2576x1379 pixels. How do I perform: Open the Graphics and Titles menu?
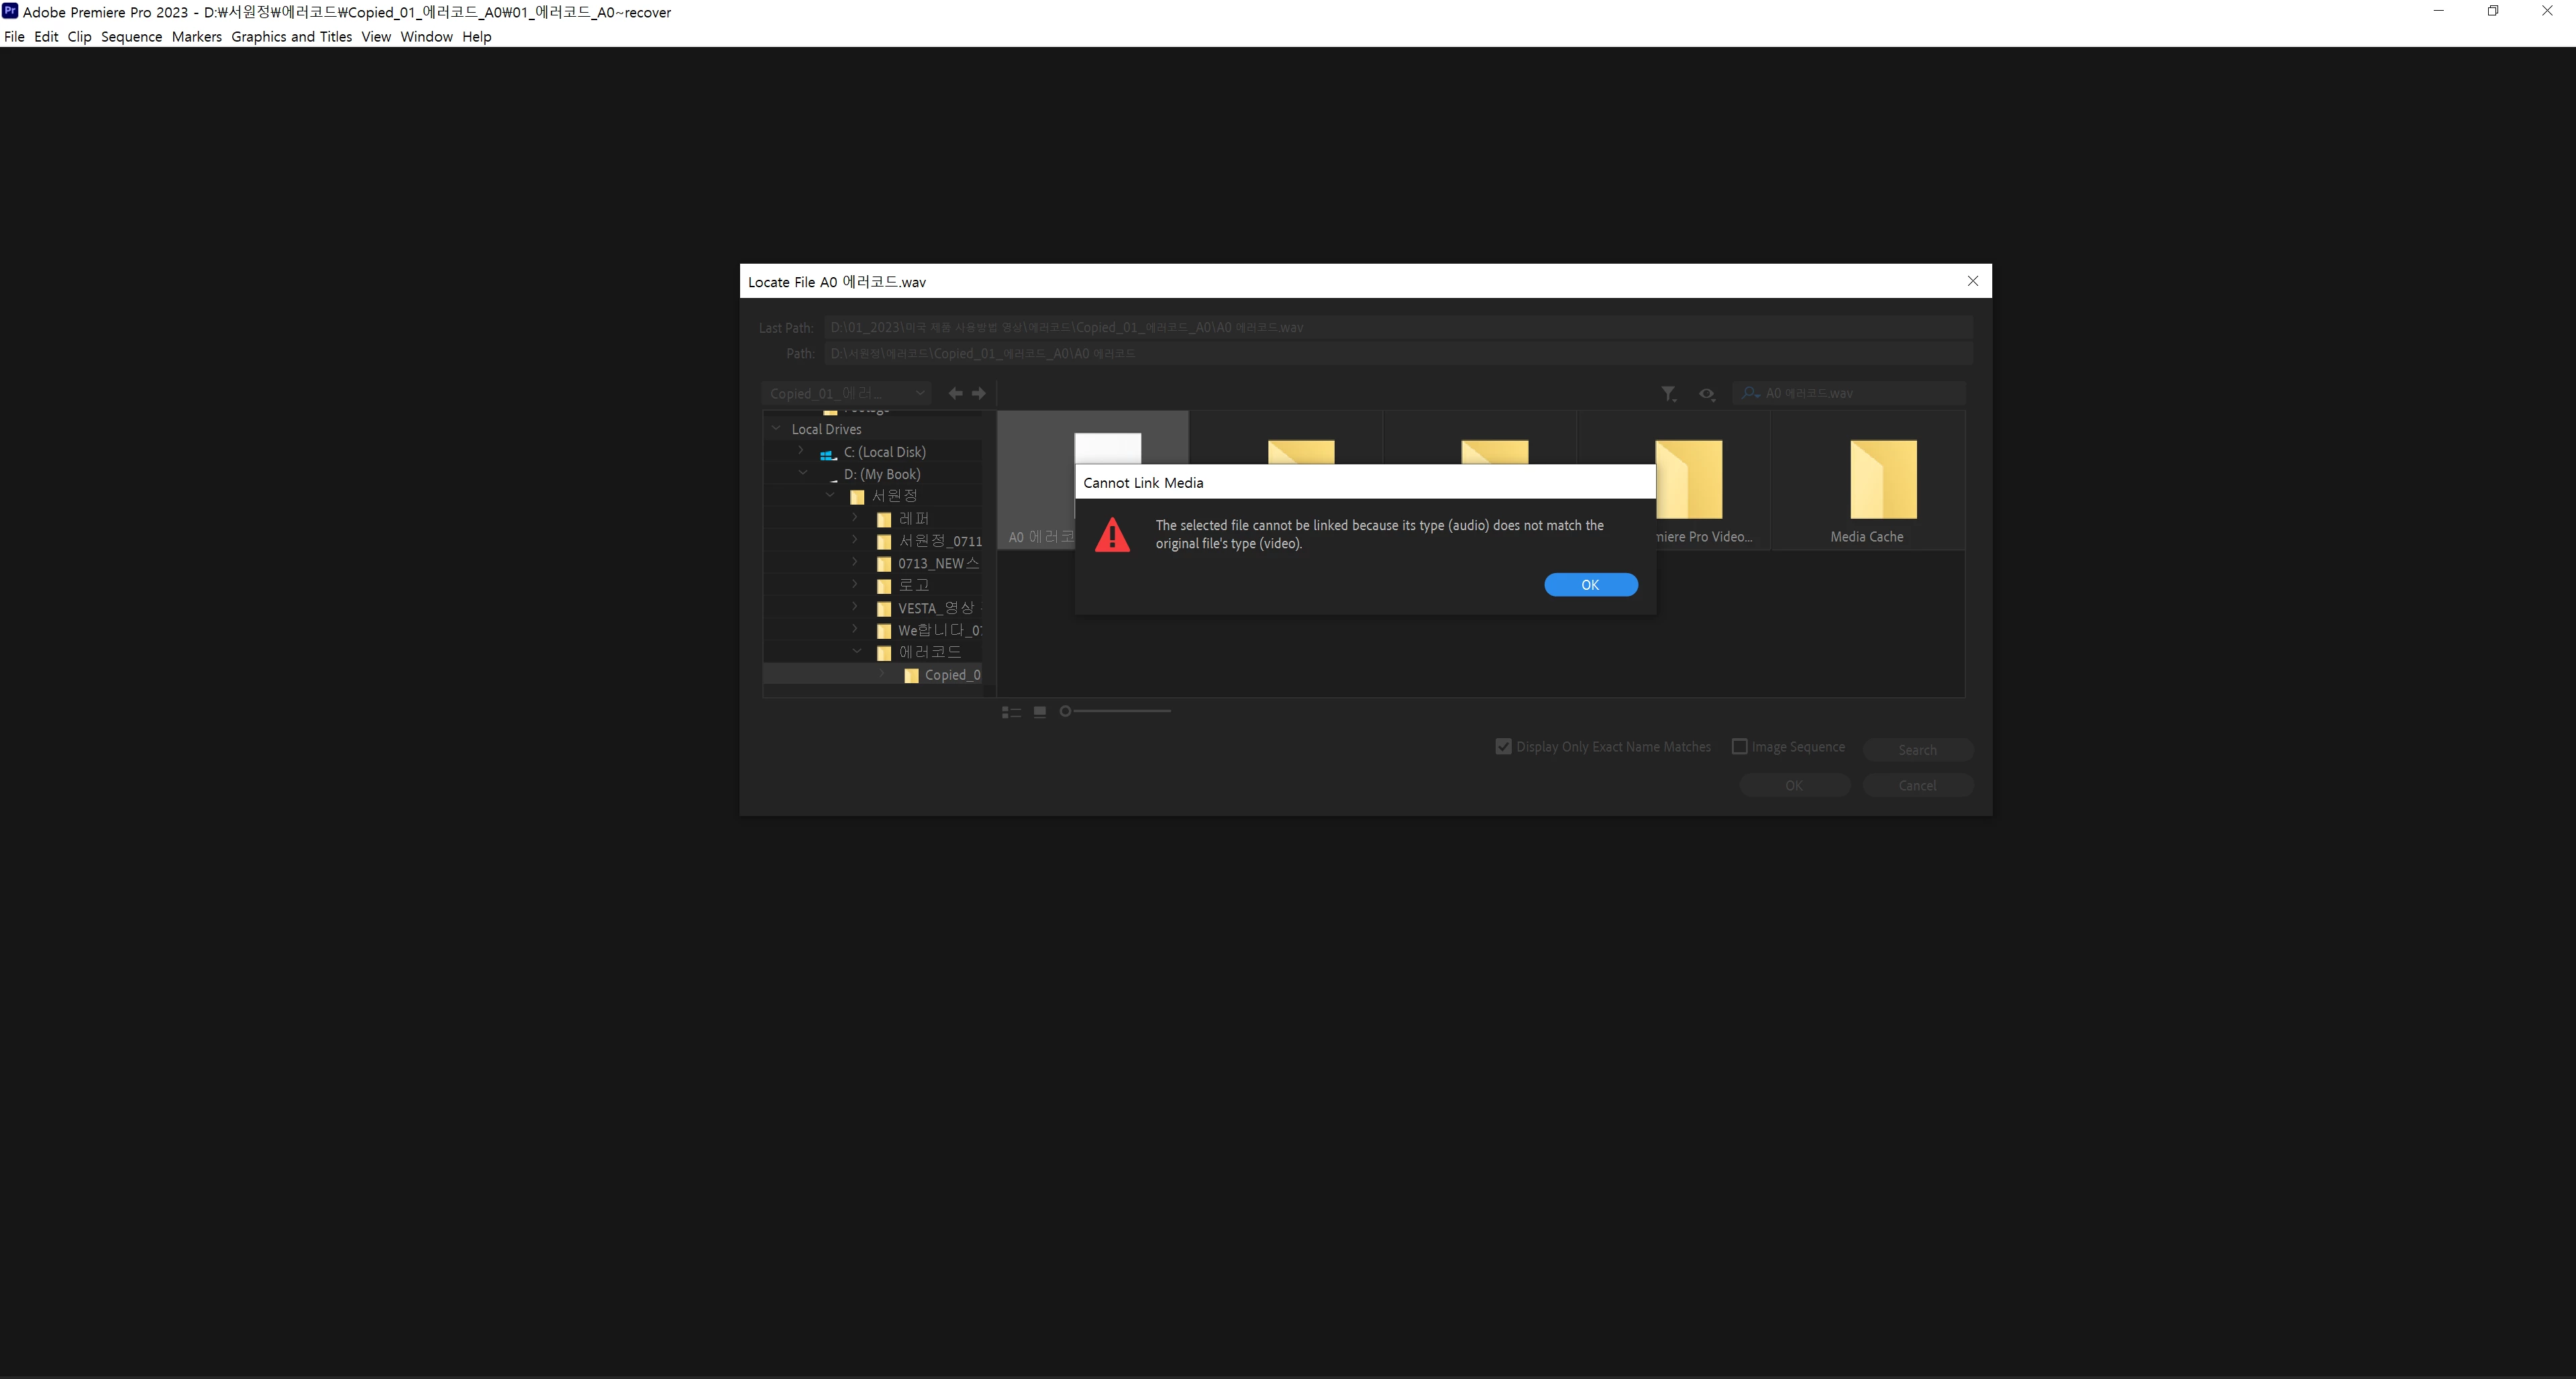(x=291, y=37)
